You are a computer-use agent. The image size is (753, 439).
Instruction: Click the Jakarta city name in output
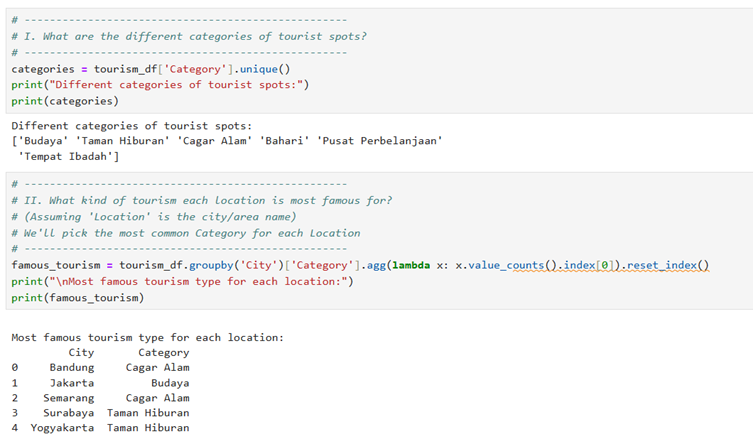coord(71,382)
